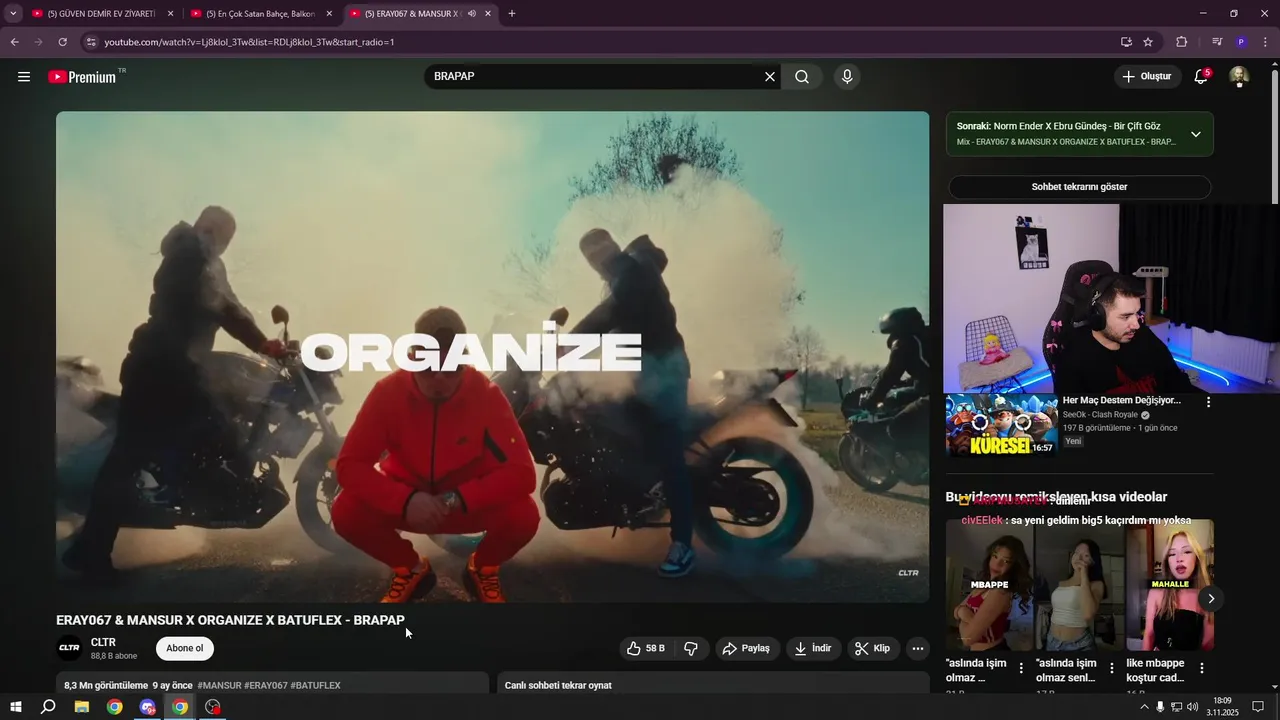Open options for 'aslında işim olmaz senl' short
1280x720 pixels.
[1111, 668]
